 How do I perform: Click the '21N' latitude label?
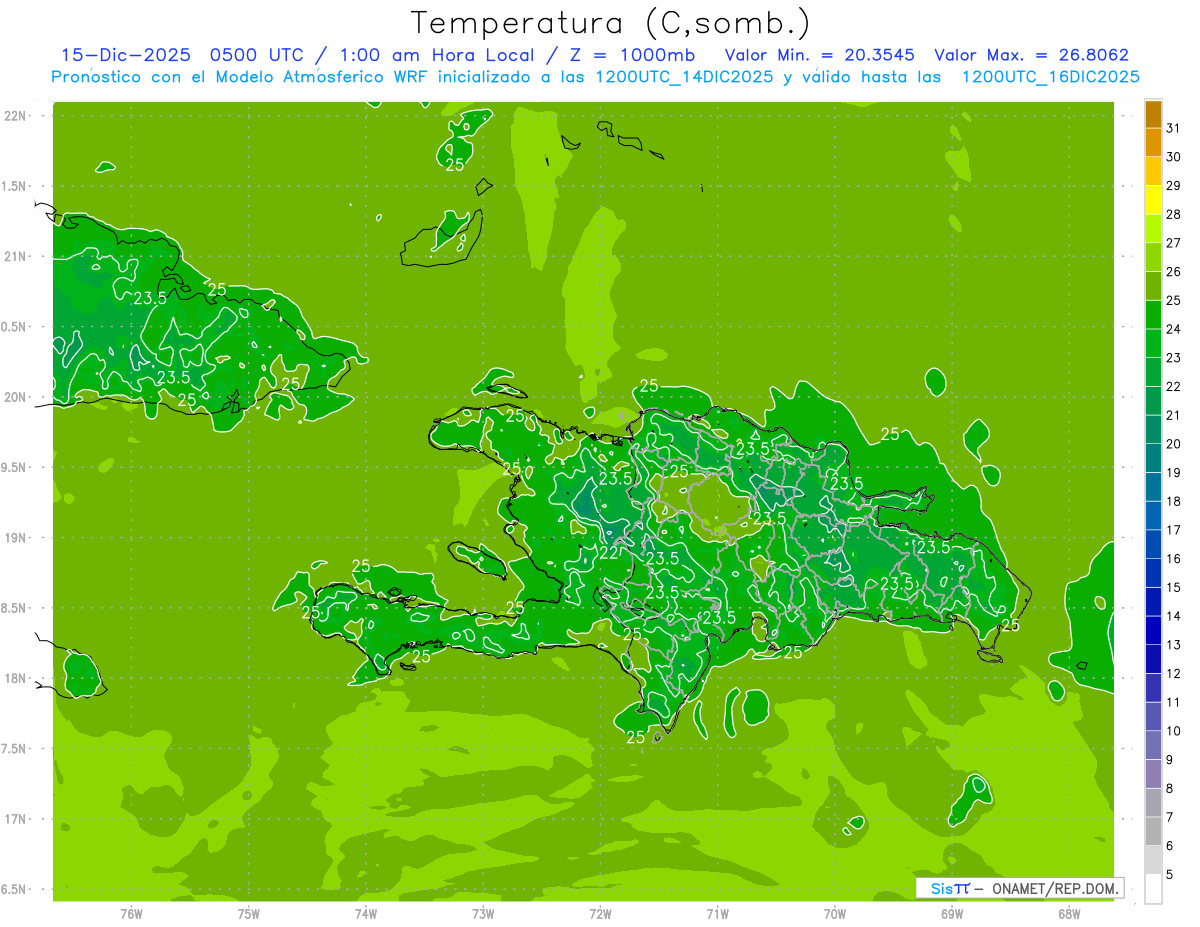[16, 256]
